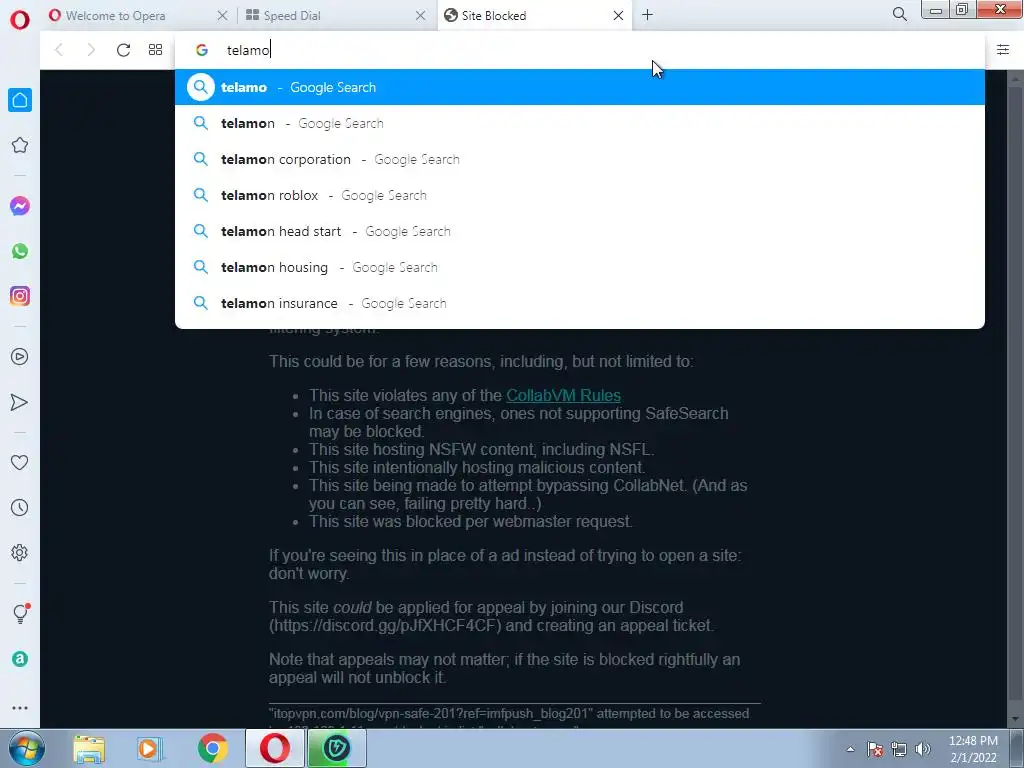
Task: Open WhatsApp in Opera sidebar
Action: pyautogui.click(x=20, y=251)
